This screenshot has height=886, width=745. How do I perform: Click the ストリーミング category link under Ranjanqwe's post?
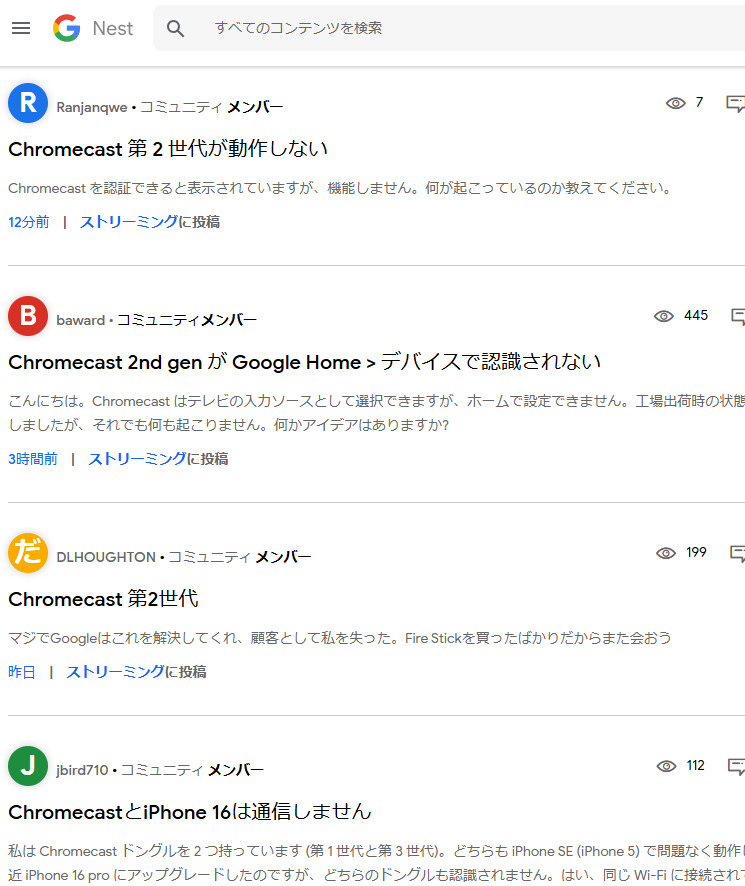click(x=128, y=222)
